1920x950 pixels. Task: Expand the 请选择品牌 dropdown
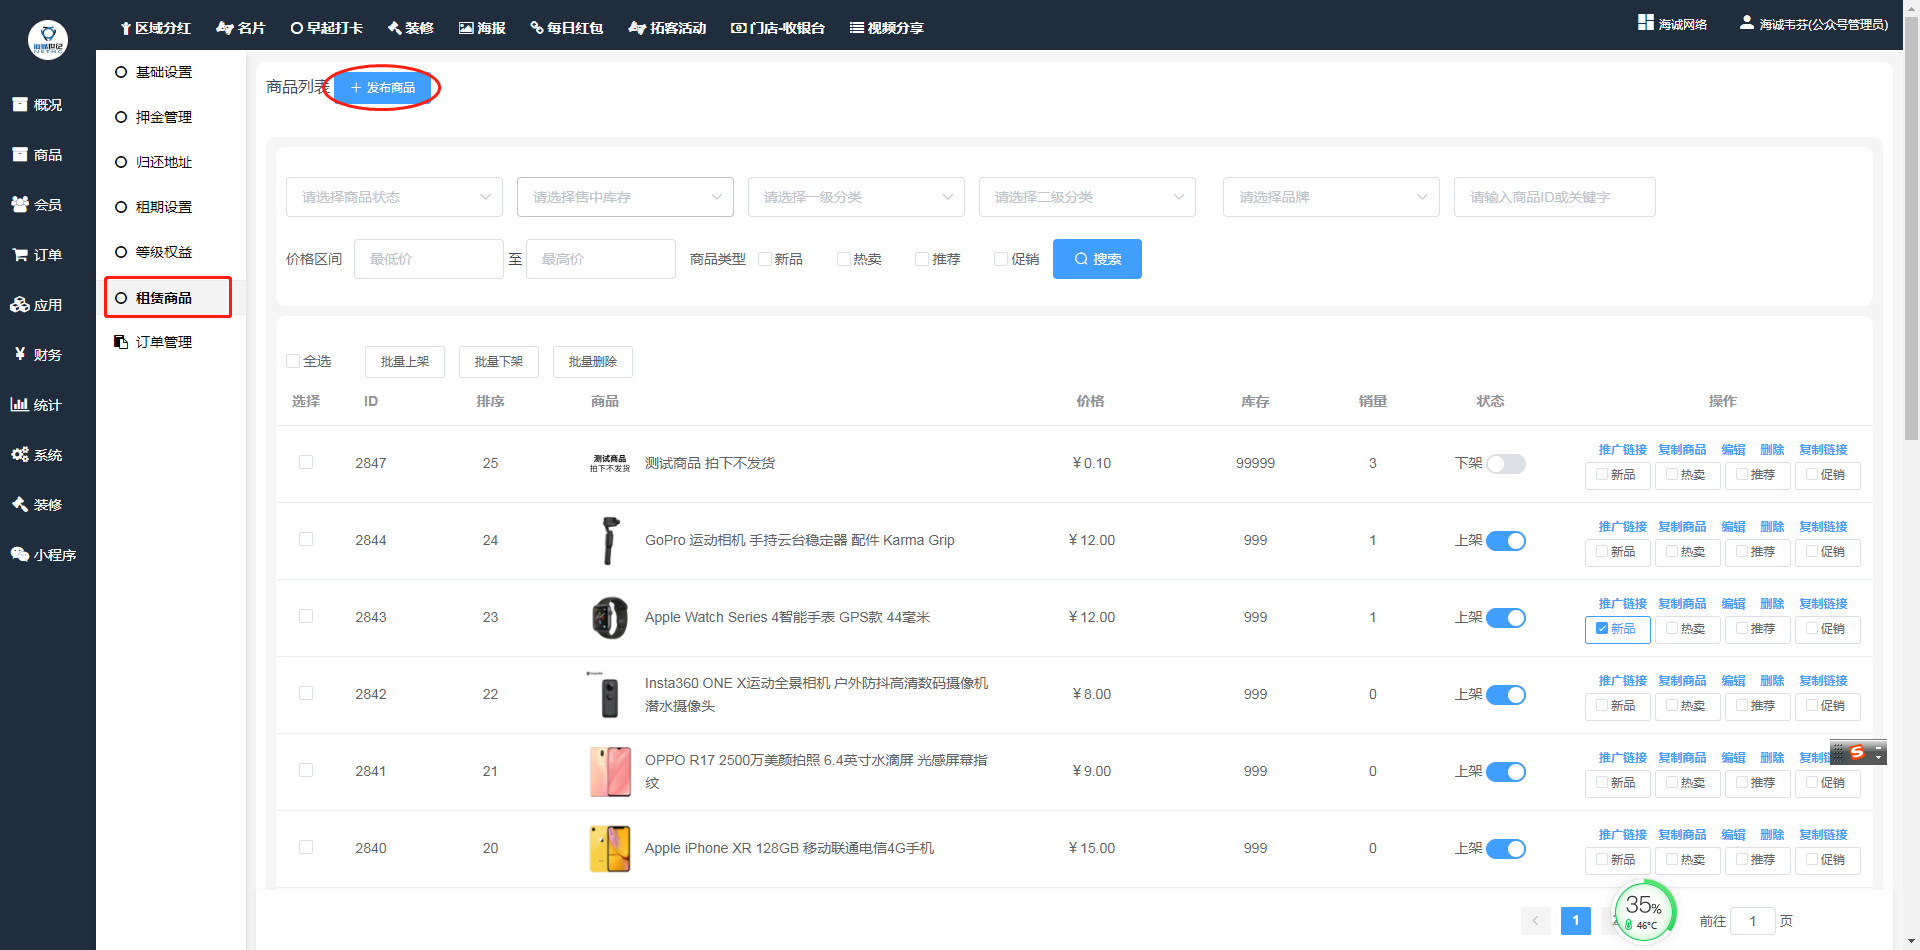tap(1331, 197)
